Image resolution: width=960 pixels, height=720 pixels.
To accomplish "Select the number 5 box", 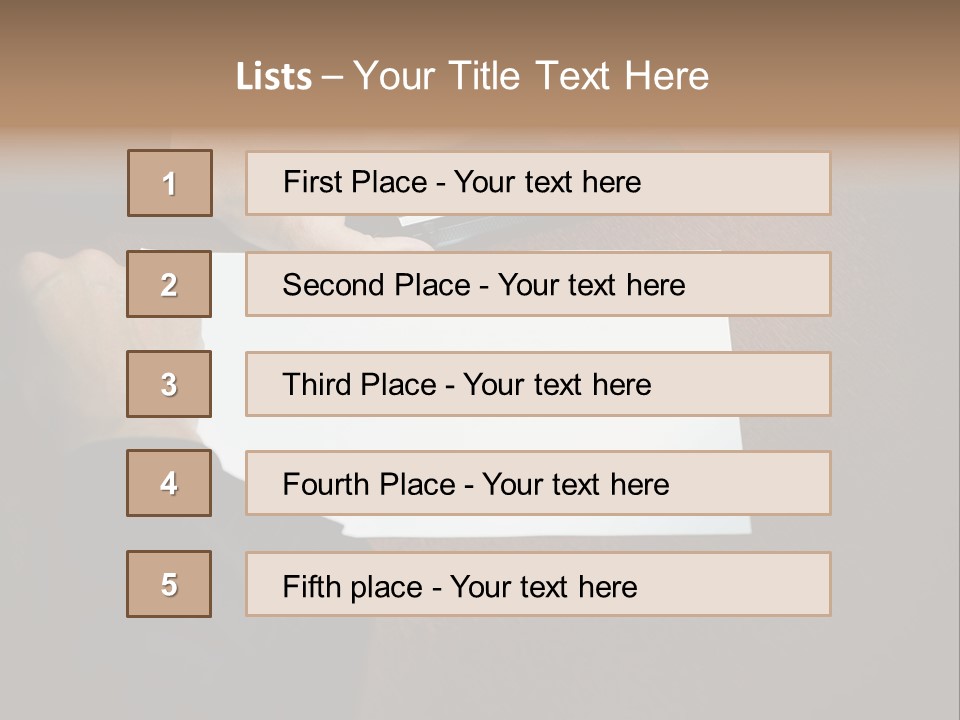I will tap(169, 584).
